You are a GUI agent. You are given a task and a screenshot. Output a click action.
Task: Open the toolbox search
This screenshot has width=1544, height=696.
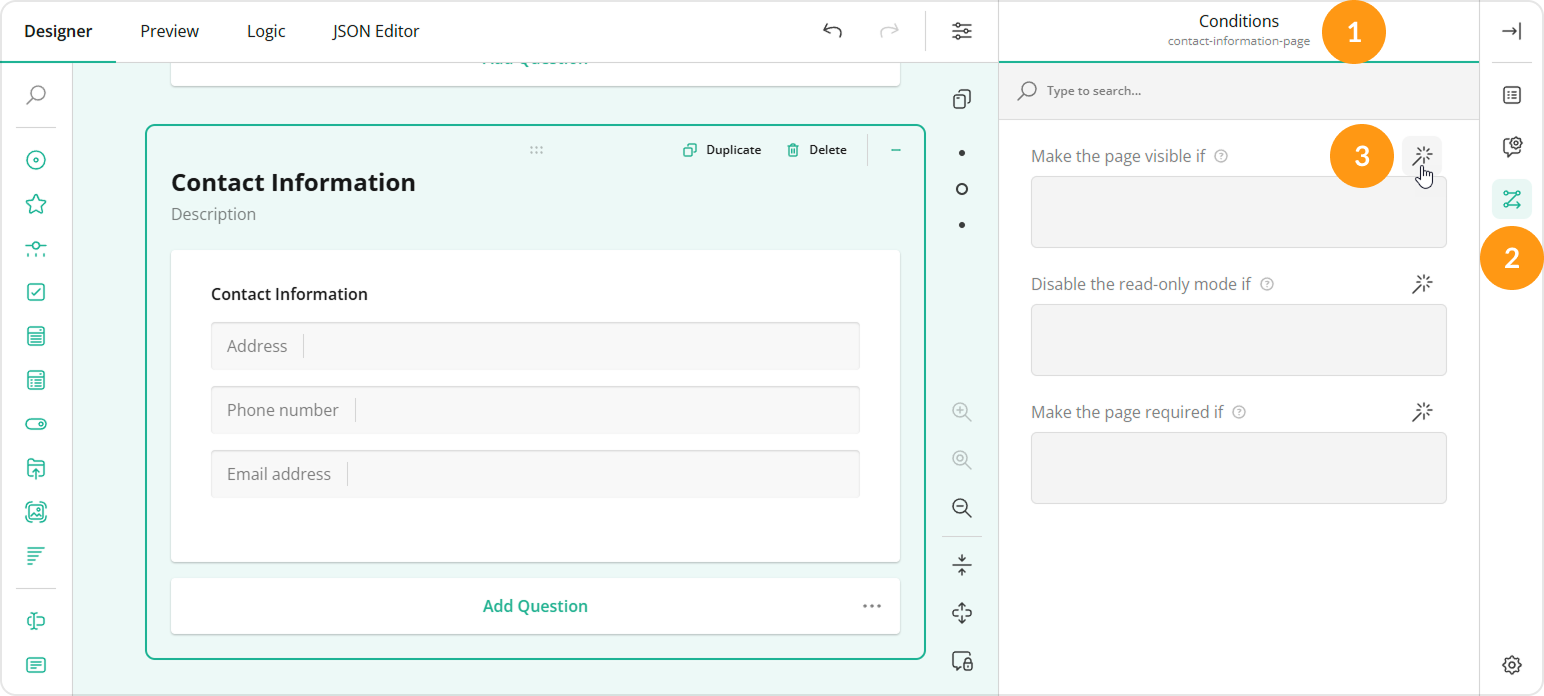pyautogui.click(x=36, y=95)
